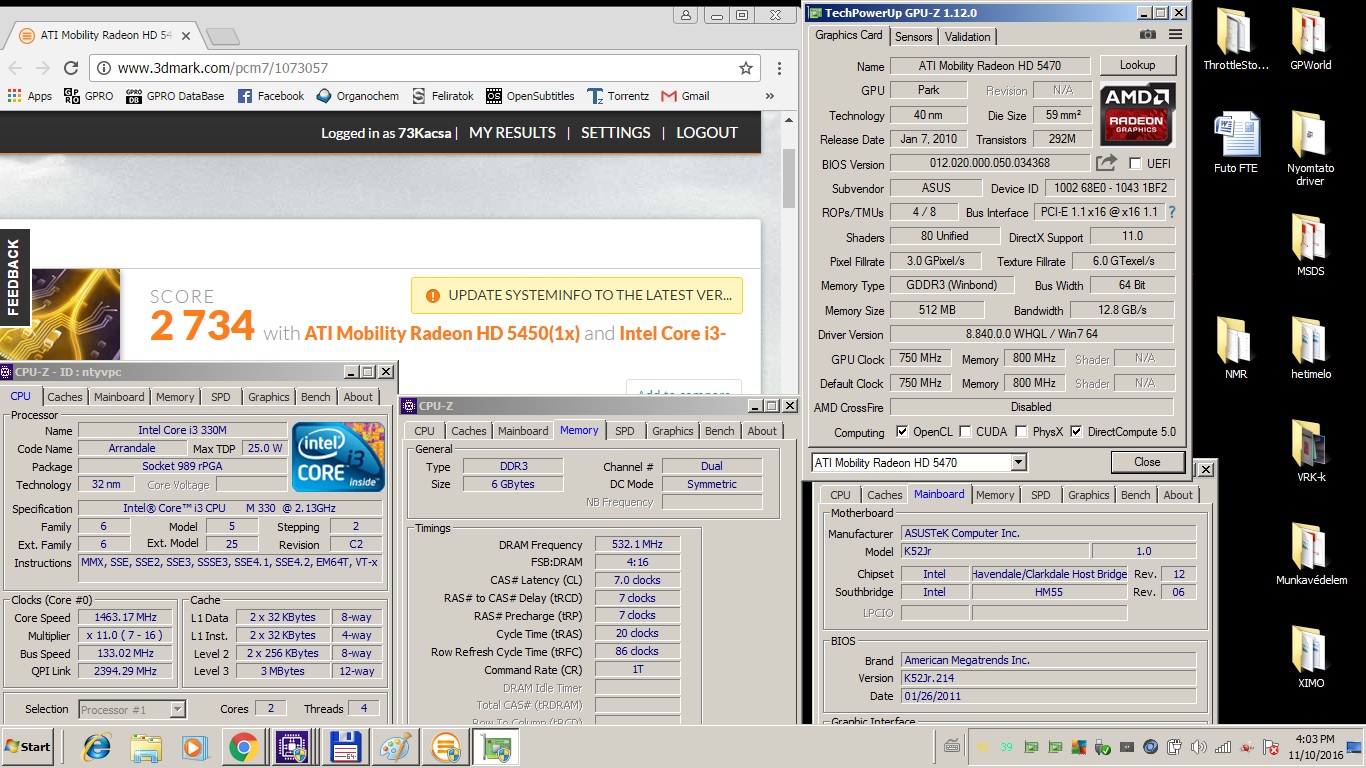Viewport: 1366px width, 768px height.
Task: Open a new Chrome tab
Action: pyautogui.click(x=222, y=37)
